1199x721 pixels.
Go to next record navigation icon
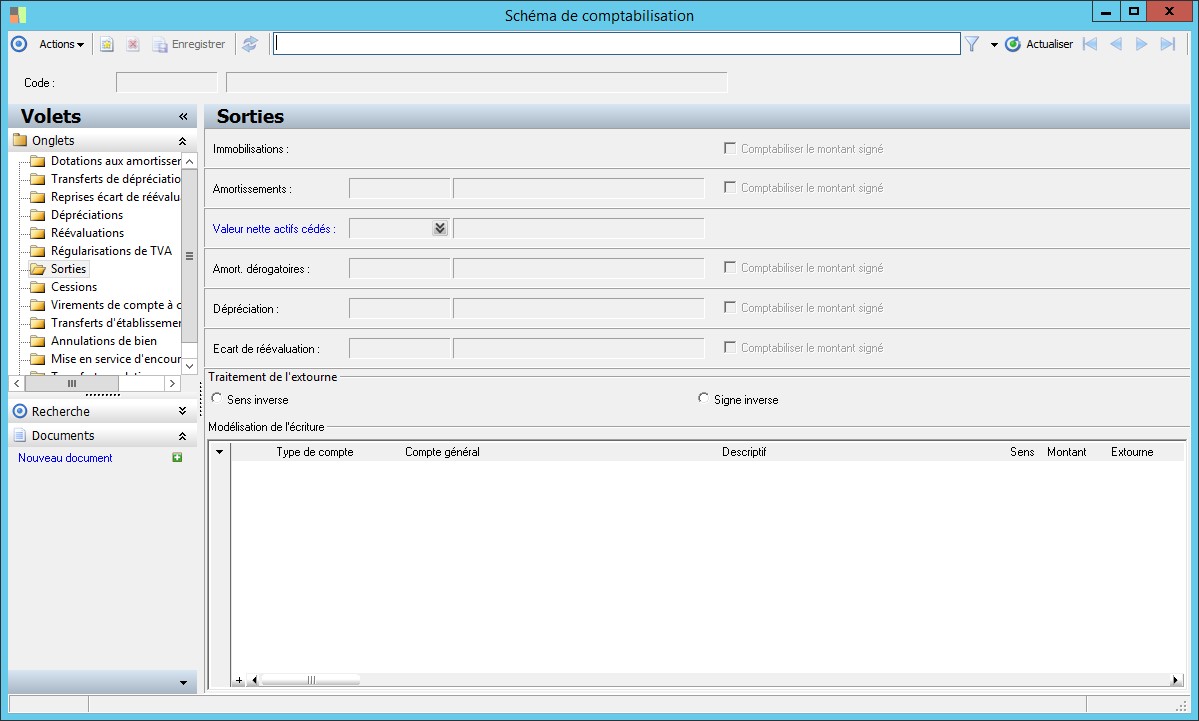1142,44
